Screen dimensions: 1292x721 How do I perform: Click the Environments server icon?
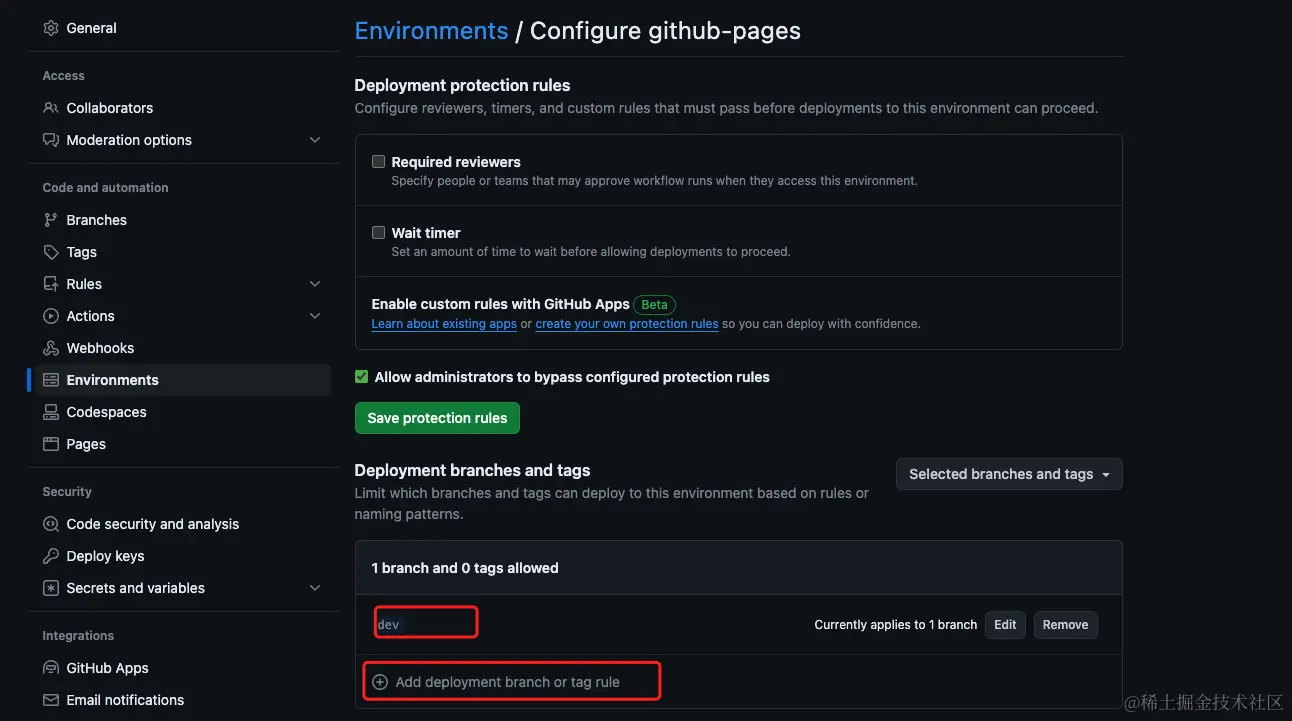coord(51,380)
